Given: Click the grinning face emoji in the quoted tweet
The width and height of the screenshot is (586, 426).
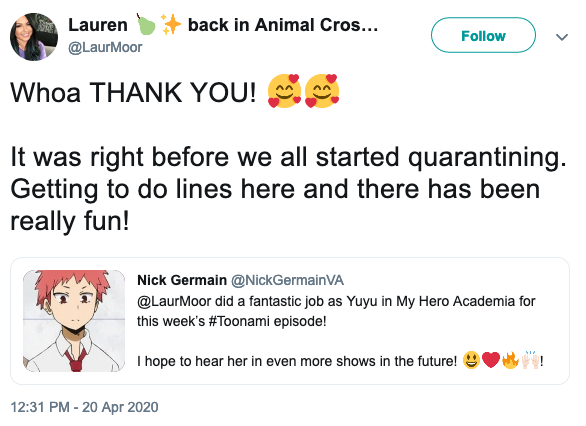Looking at the screenshot, I should click(471, 361).
